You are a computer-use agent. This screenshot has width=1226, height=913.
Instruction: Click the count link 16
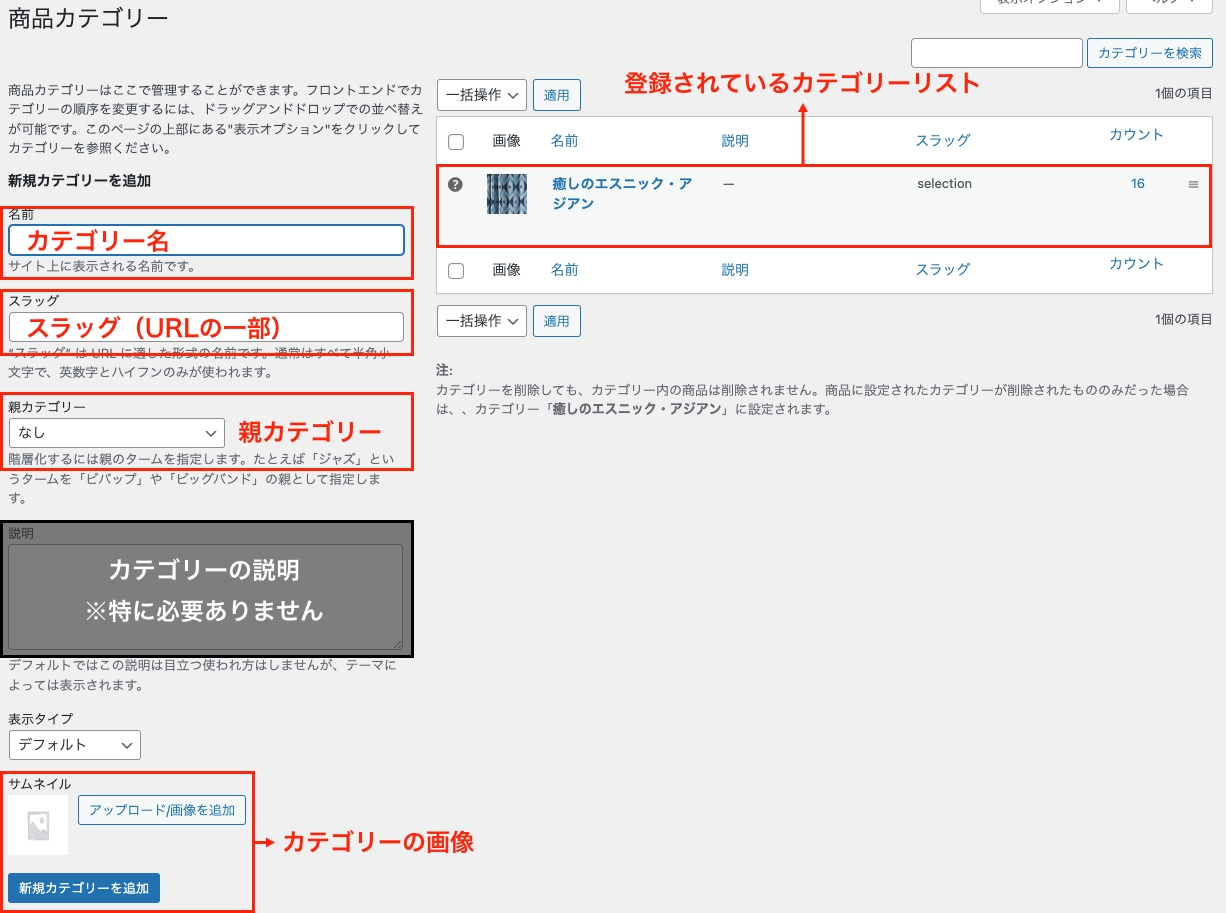(1138, 184)
